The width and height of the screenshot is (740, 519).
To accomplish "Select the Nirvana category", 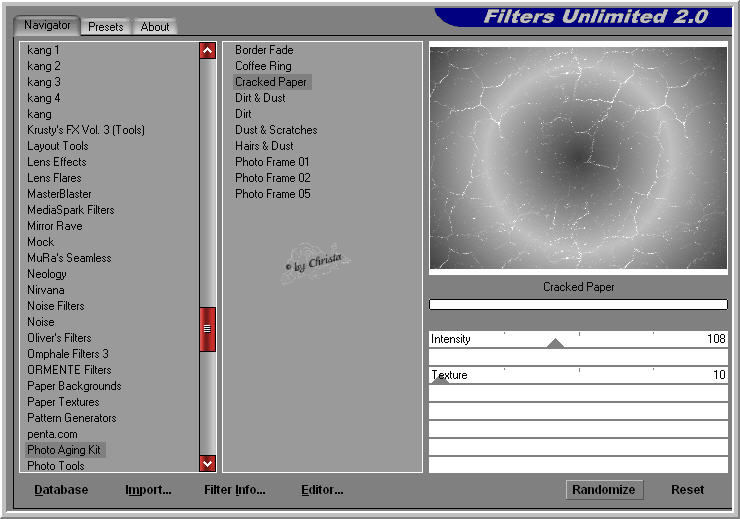I will pyautogui.click(x=46, y=291).
